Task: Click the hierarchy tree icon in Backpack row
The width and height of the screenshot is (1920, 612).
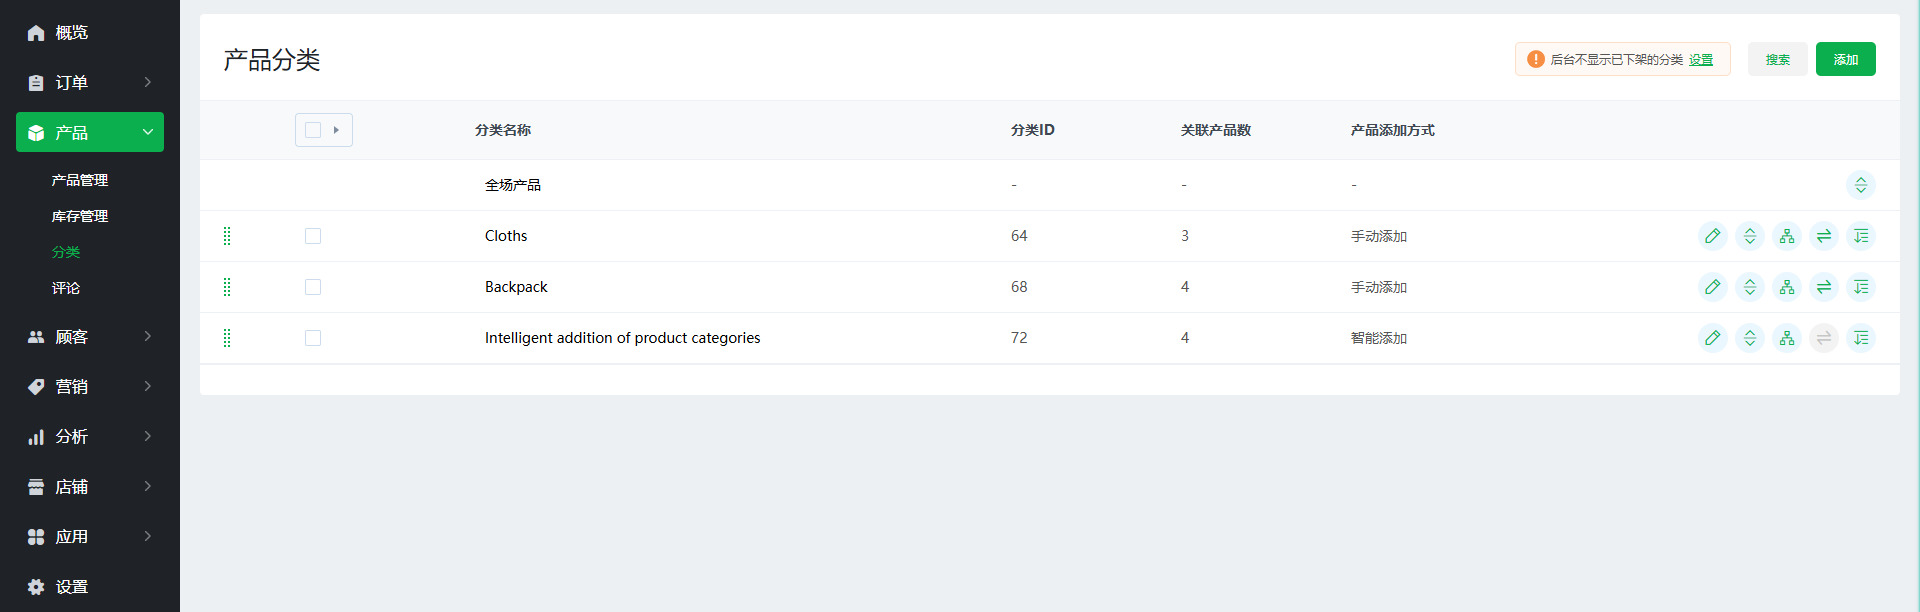Action: [x=1786, y=287]
